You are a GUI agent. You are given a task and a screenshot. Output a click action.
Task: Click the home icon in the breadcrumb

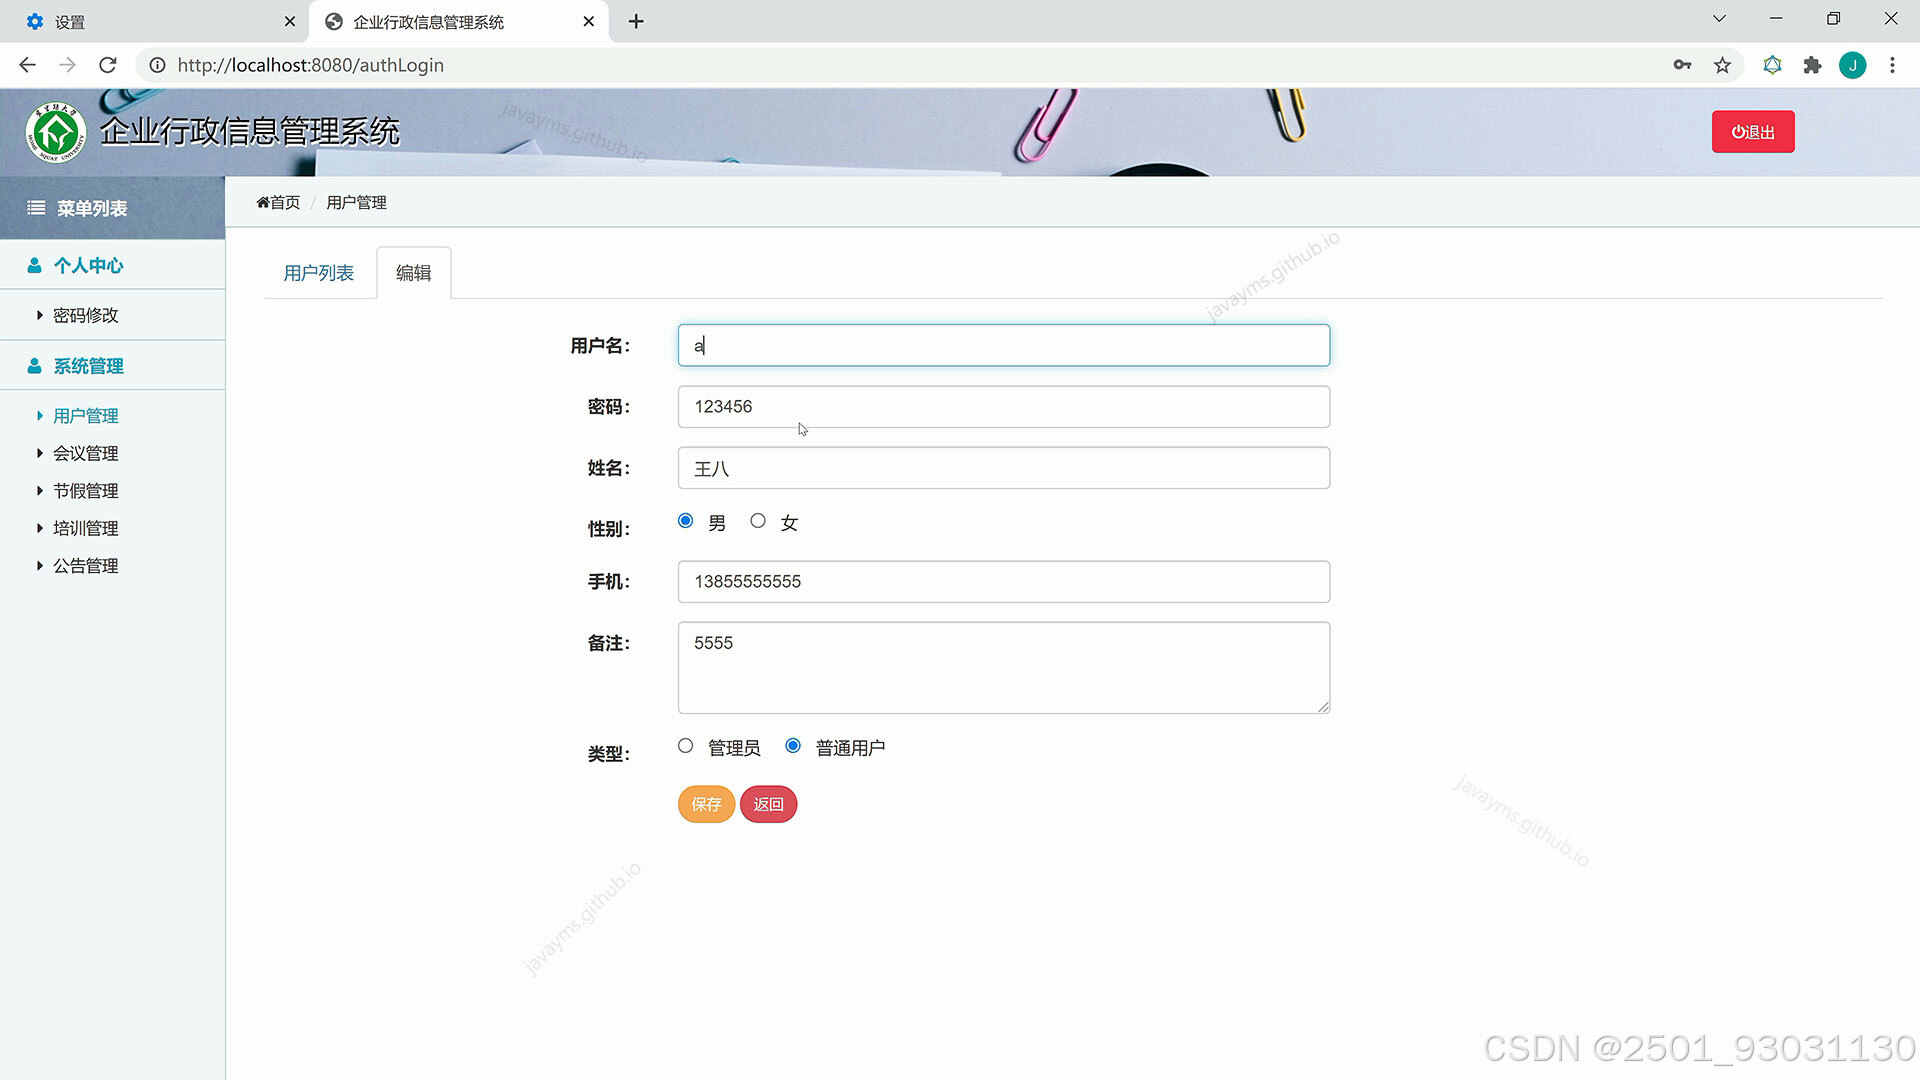263,202
